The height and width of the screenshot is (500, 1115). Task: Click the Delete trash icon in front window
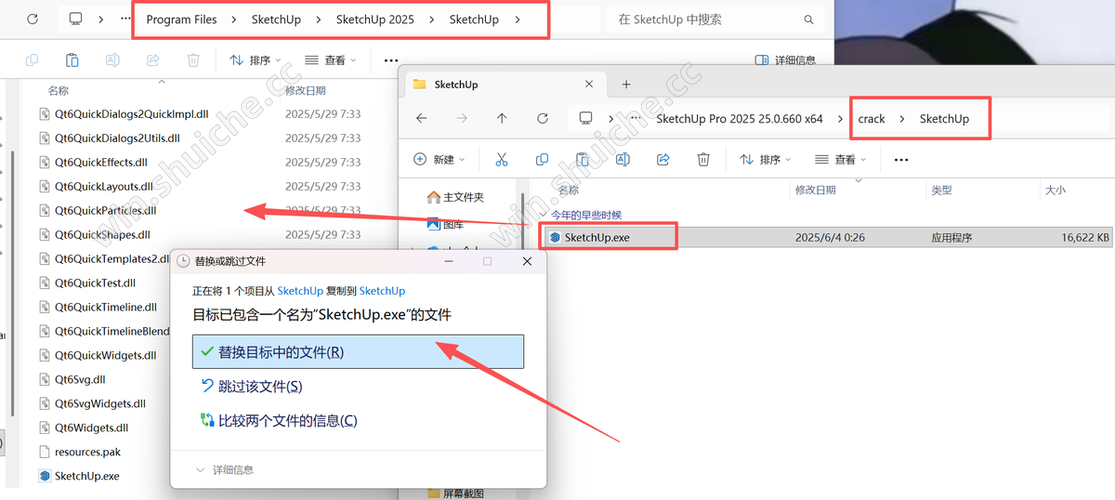(703, 159)
